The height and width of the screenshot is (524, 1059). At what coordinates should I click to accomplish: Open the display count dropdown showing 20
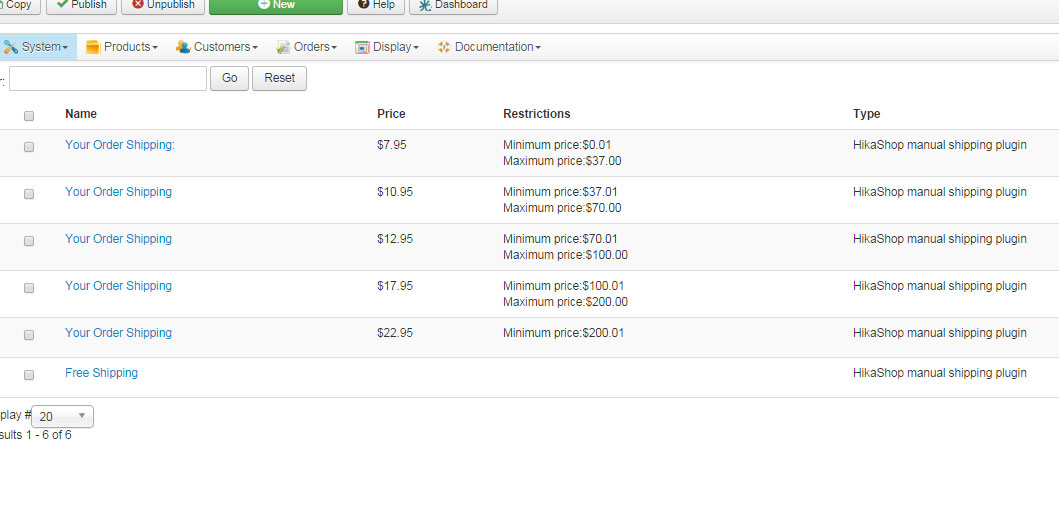[63, 416]
